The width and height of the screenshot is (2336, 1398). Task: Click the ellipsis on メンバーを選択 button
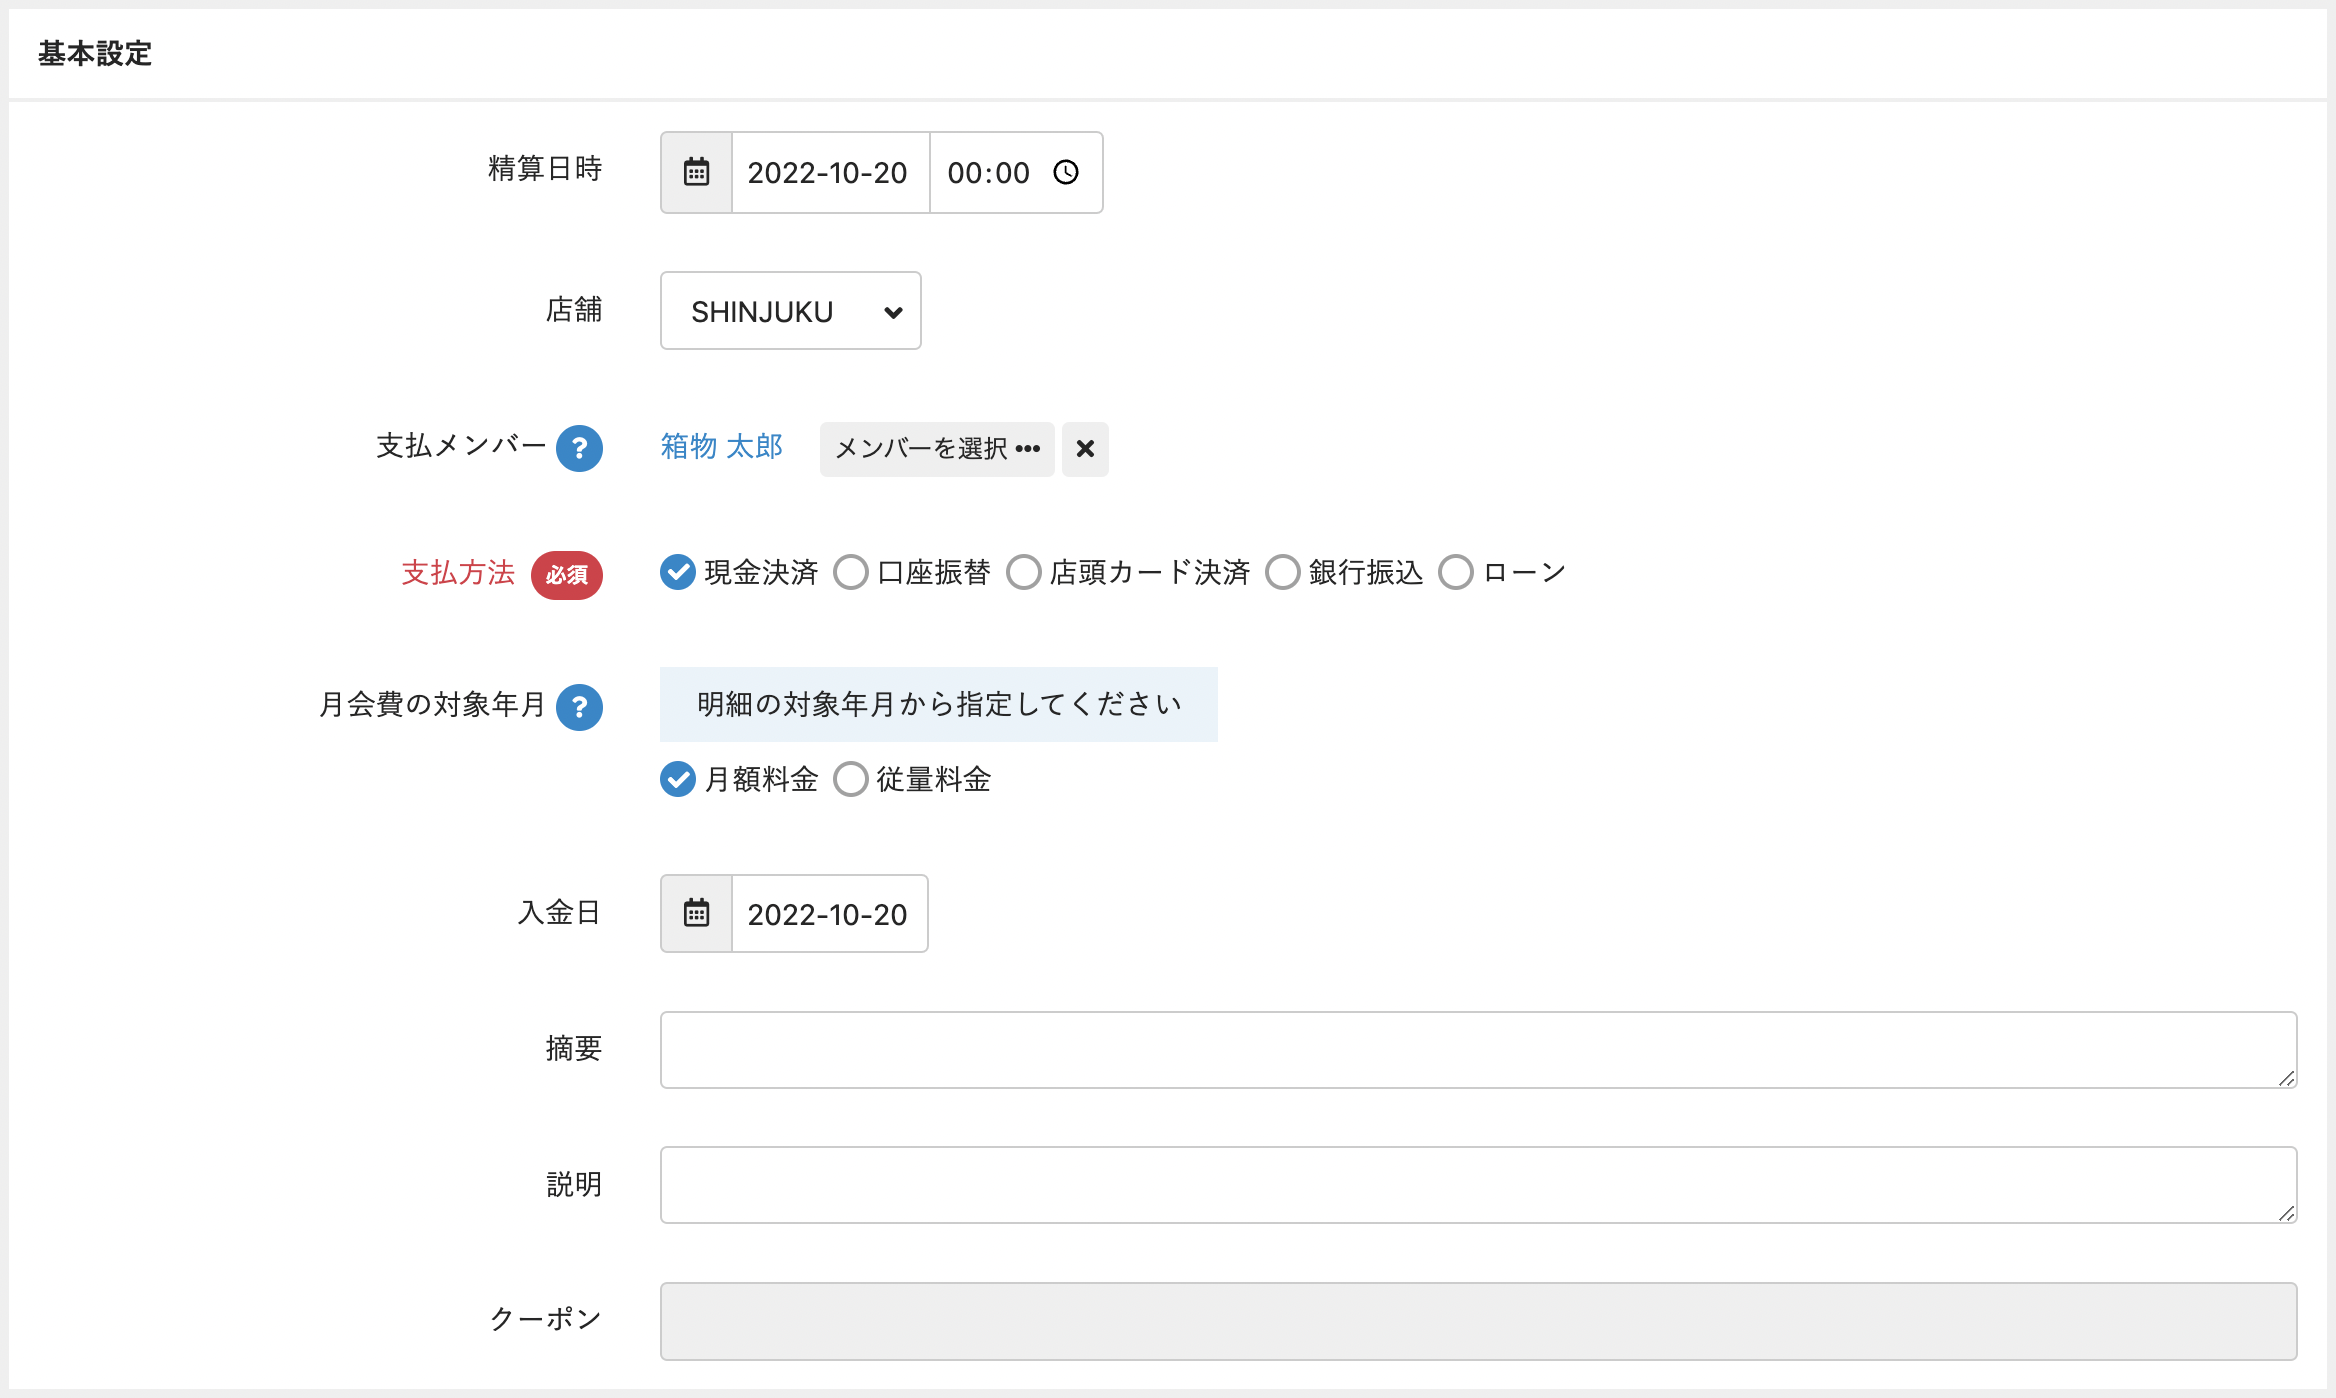(1028, 450)
